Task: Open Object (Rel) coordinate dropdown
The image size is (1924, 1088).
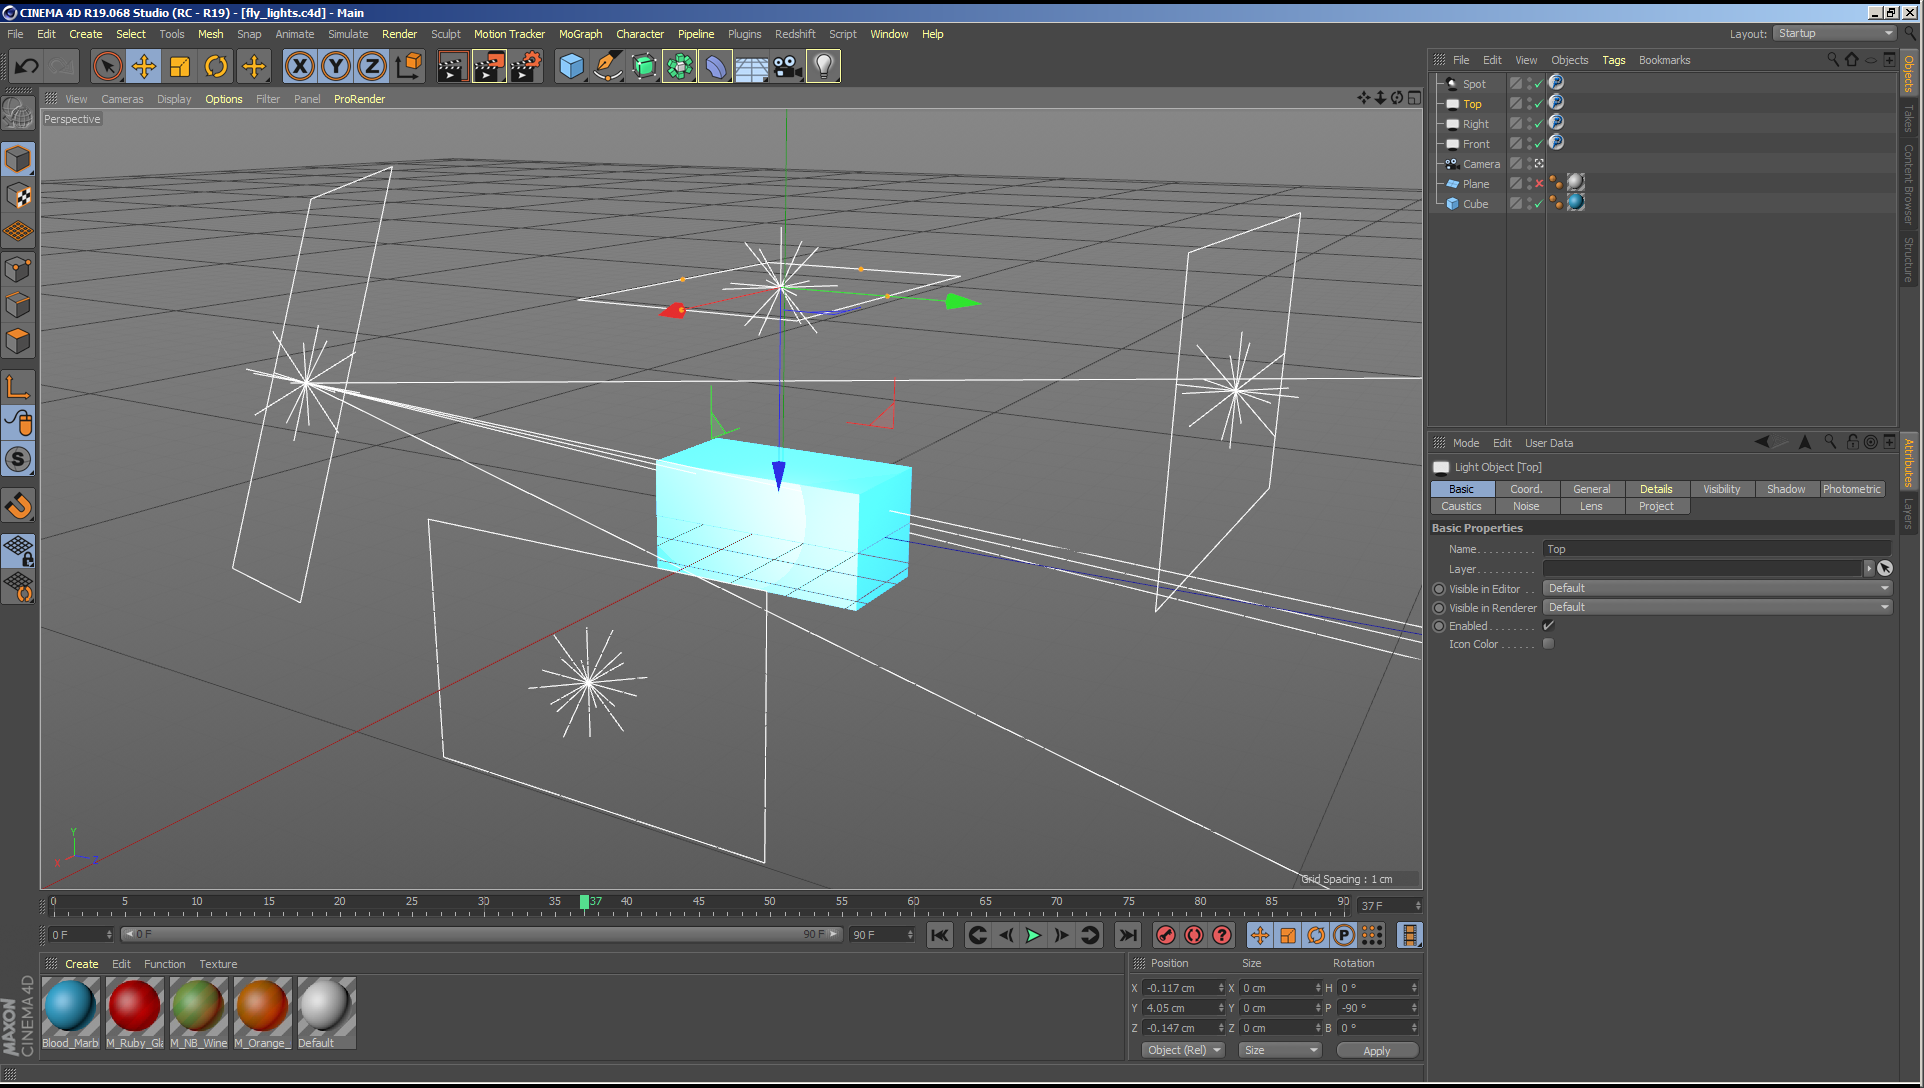Action: [1183, 1050]
